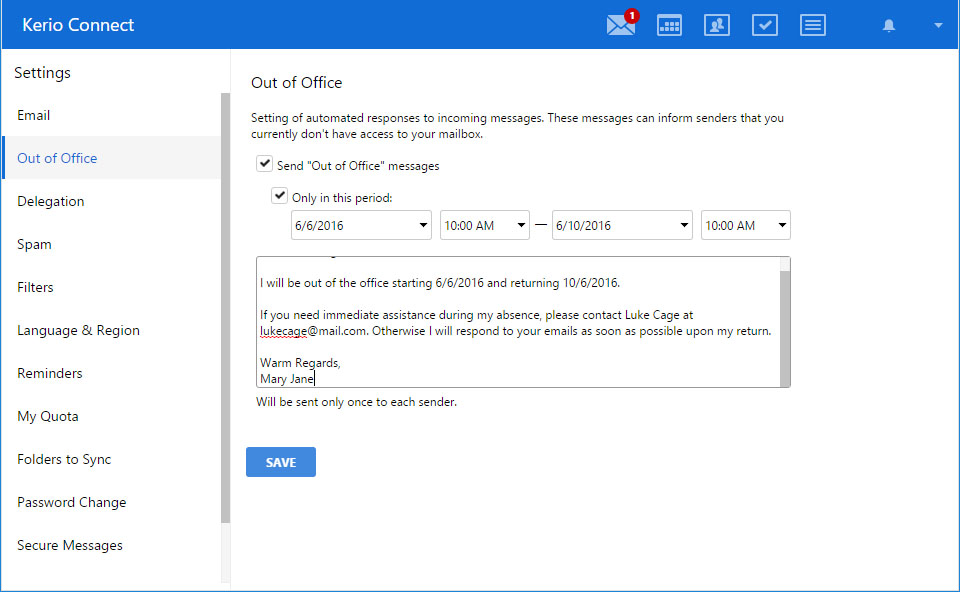Open the start time 10:00 AM dropdown
Image resolution: width=960 pixels, height=592 pixels.
click(485, 225)
